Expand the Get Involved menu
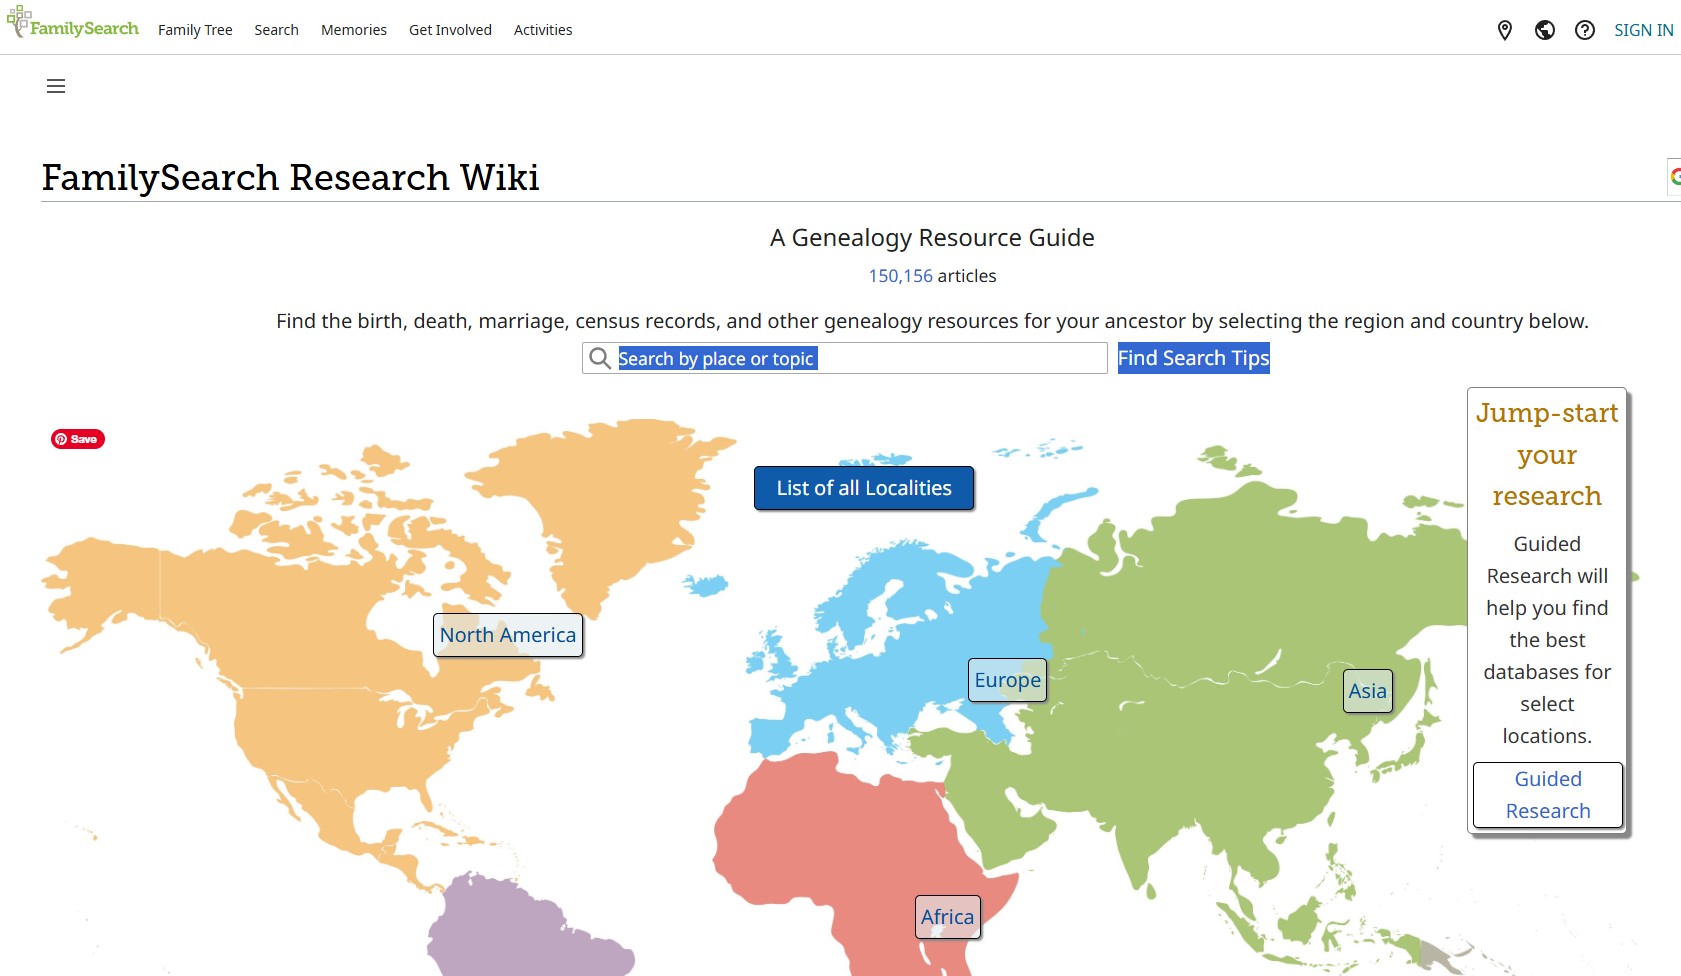The height and width of the screenshot is (976, 1681). click(450, 30)
